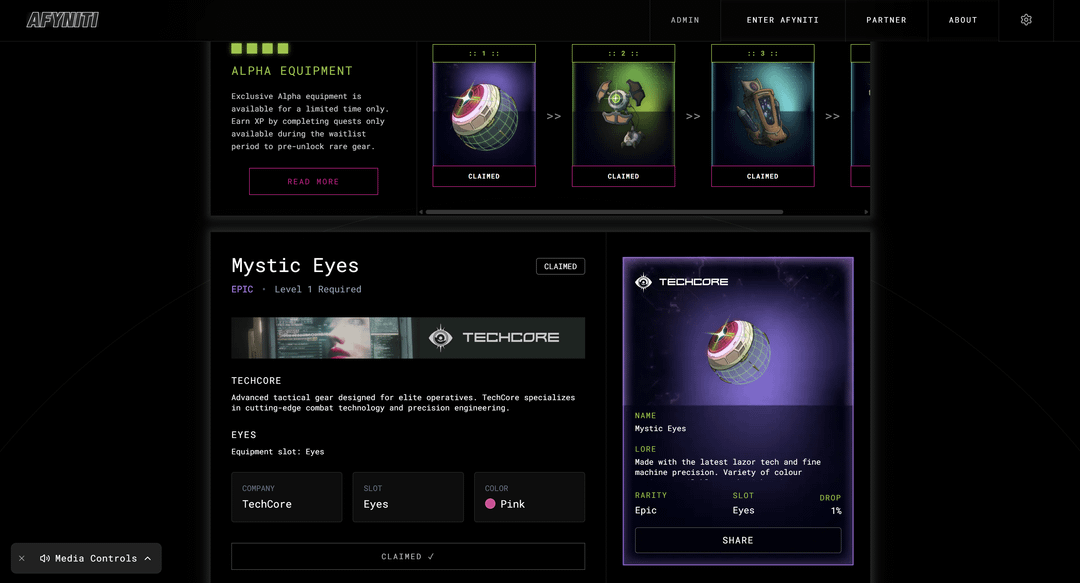Navigate to ENTER AFYNITI
1080x583 pixels.
tap(782, 20)
